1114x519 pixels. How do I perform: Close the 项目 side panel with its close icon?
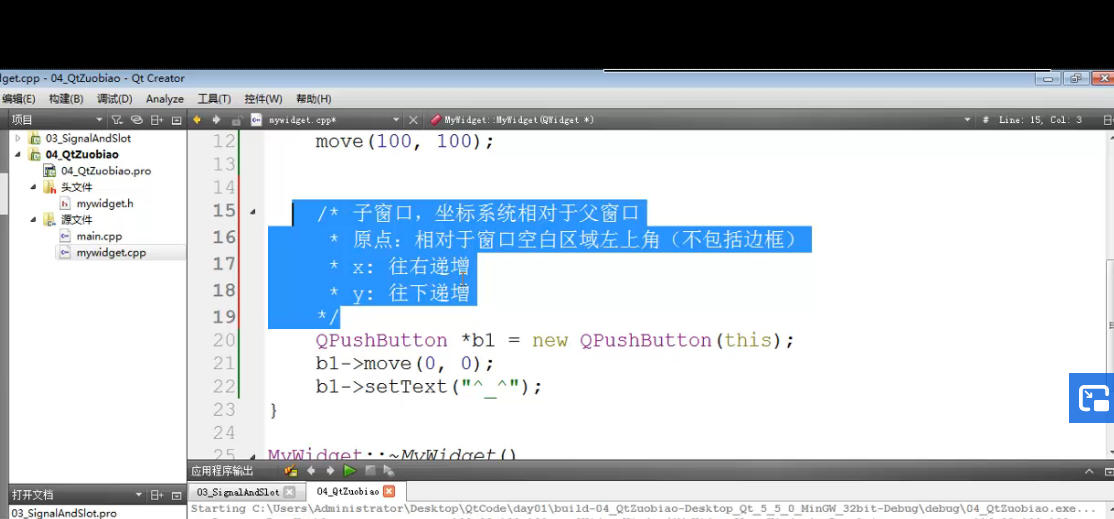[x=176, y=120]
